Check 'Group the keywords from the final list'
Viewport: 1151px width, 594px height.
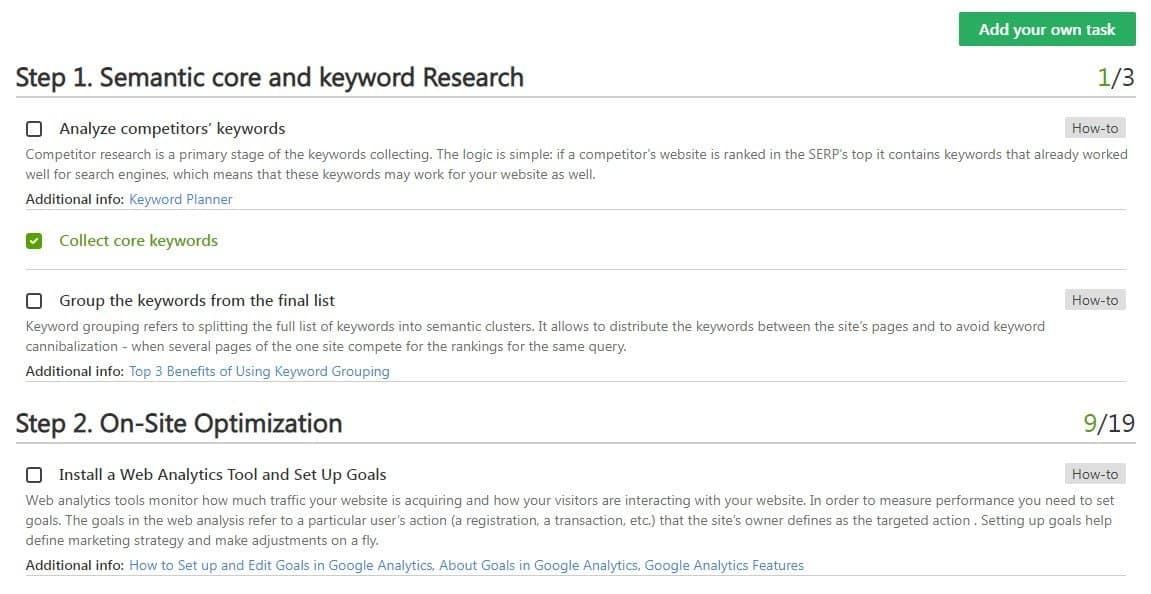pyautogui.click(x=33, y=300)
